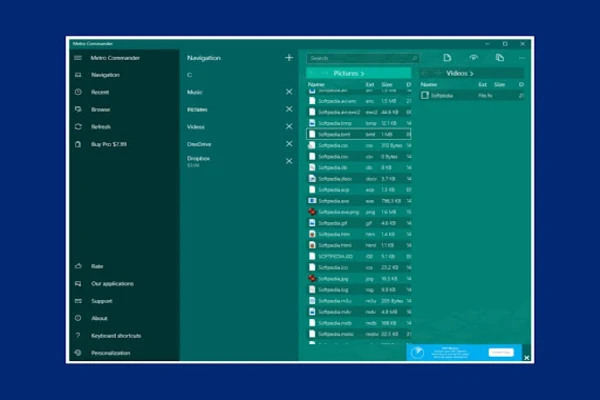Viewport: 600px width, 400px height.
Task: Open the Support entry
Action: point(101,301)
